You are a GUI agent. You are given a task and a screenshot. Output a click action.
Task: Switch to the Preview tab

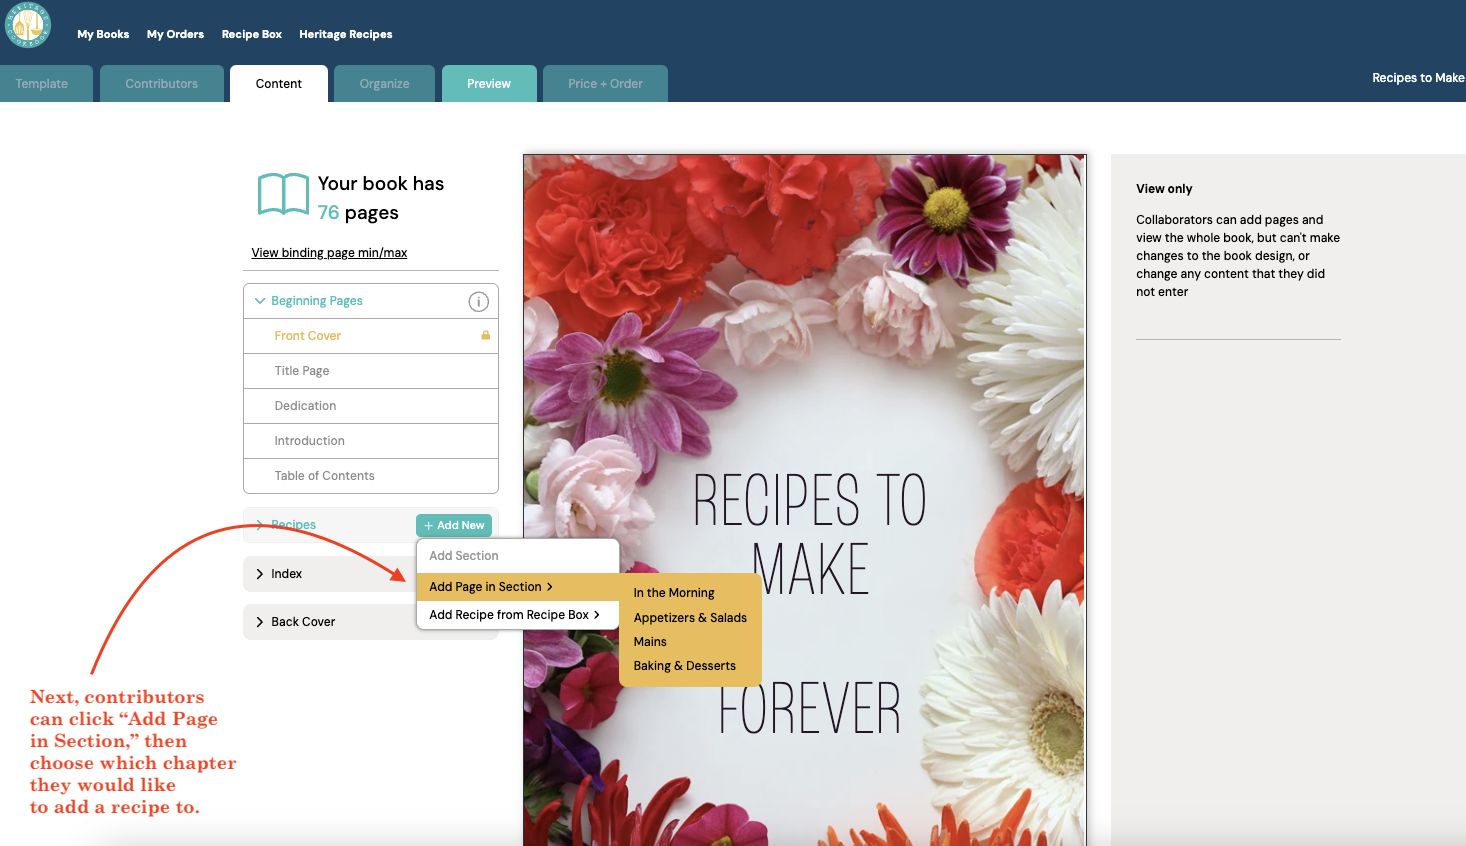tap(489, 83)
